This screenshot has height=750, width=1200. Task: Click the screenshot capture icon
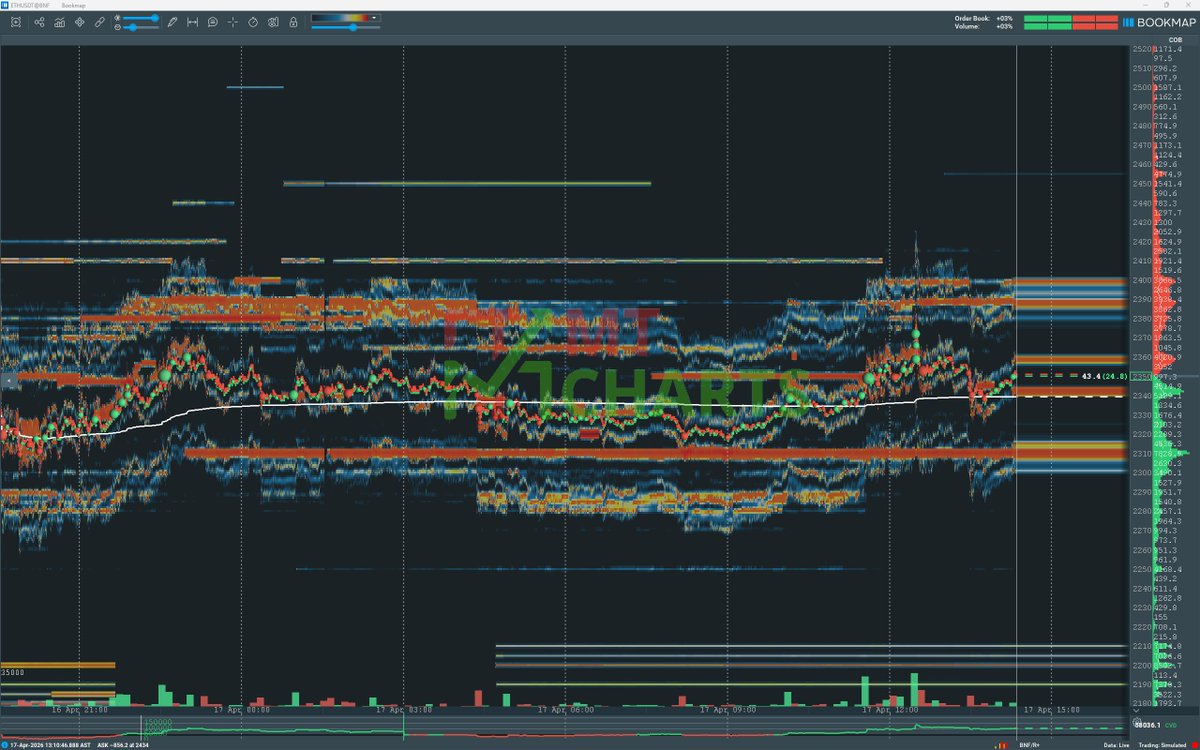(16, 22)
